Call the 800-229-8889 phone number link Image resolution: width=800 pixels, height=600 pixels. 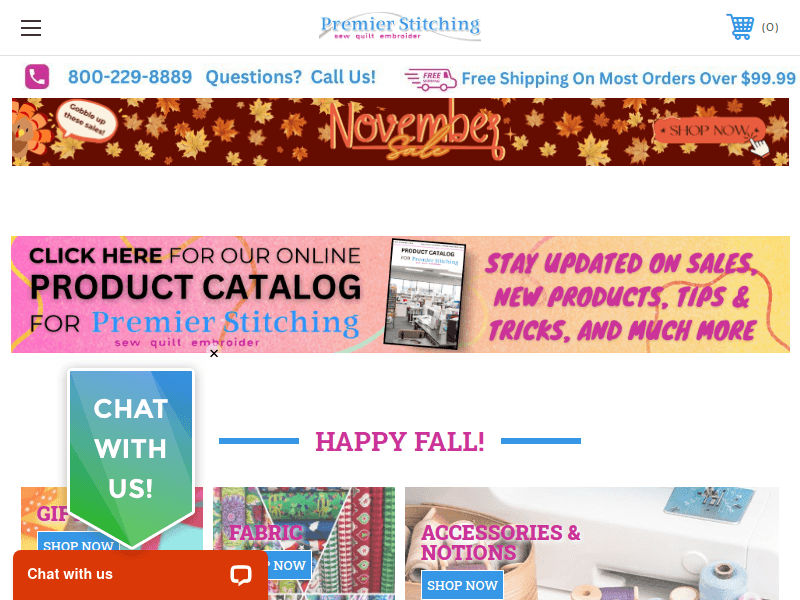[x=130, y=77]
